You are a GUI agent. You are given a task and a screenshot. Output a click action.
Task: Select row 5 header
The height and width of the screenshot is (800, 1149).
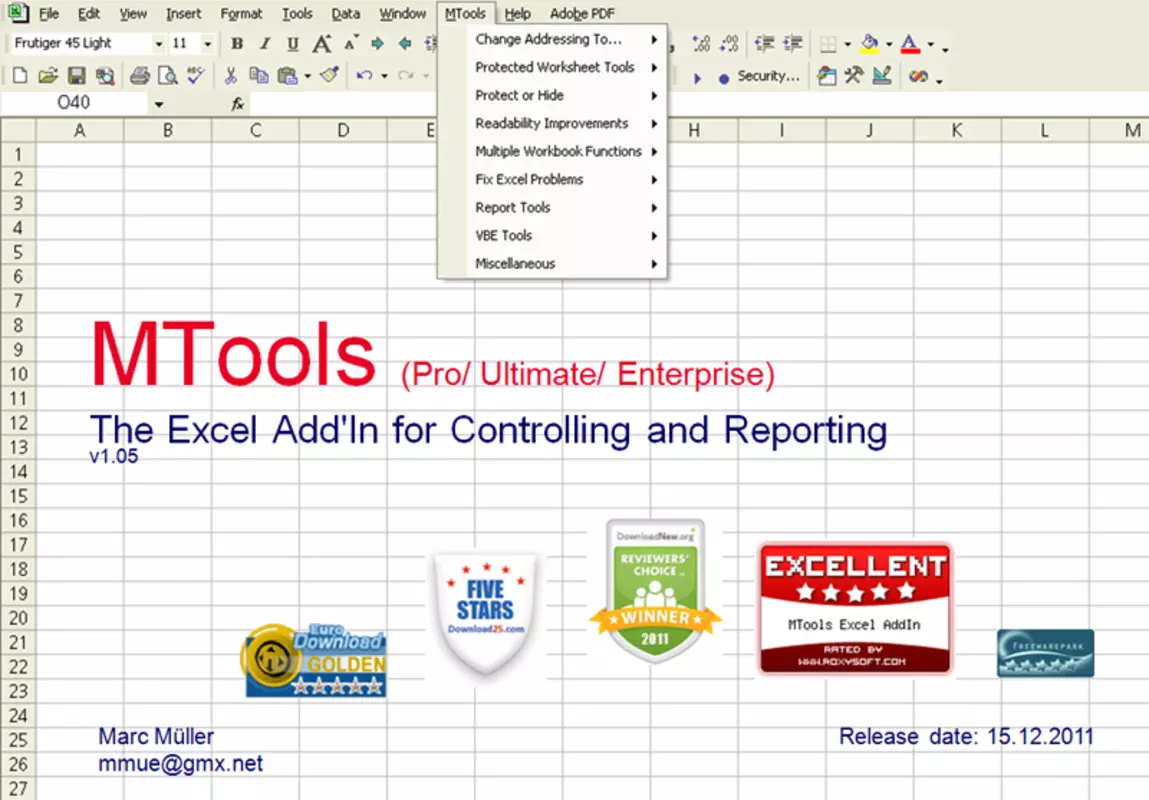click(x=18, y=253)
